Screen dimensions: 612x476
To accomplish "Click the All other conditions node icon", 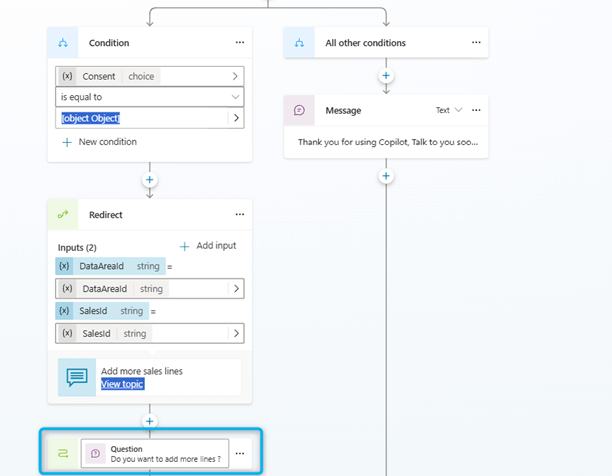I will coord(299,43).
